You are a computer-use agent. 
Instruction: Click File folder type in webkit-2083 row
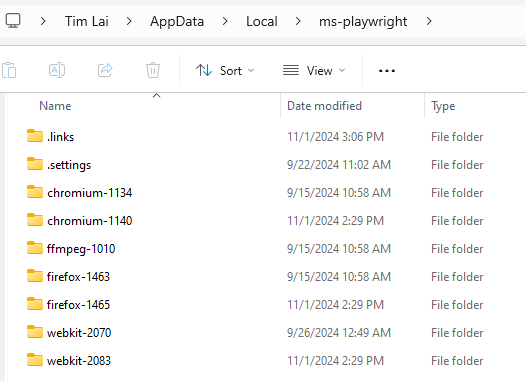click(457, 361)
